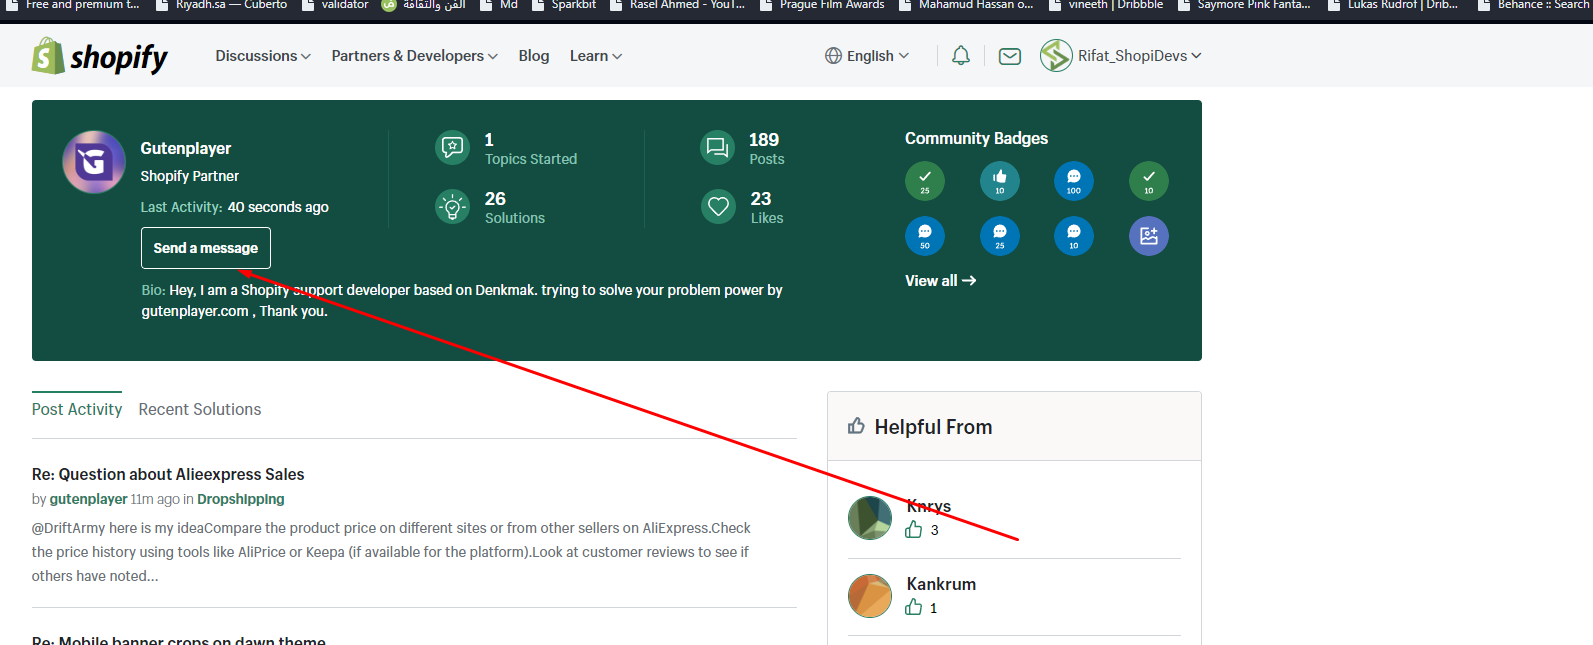Click the Gutenplayer profile name
The height and width of the screenshot is (645, 1593).
point(186,148)
